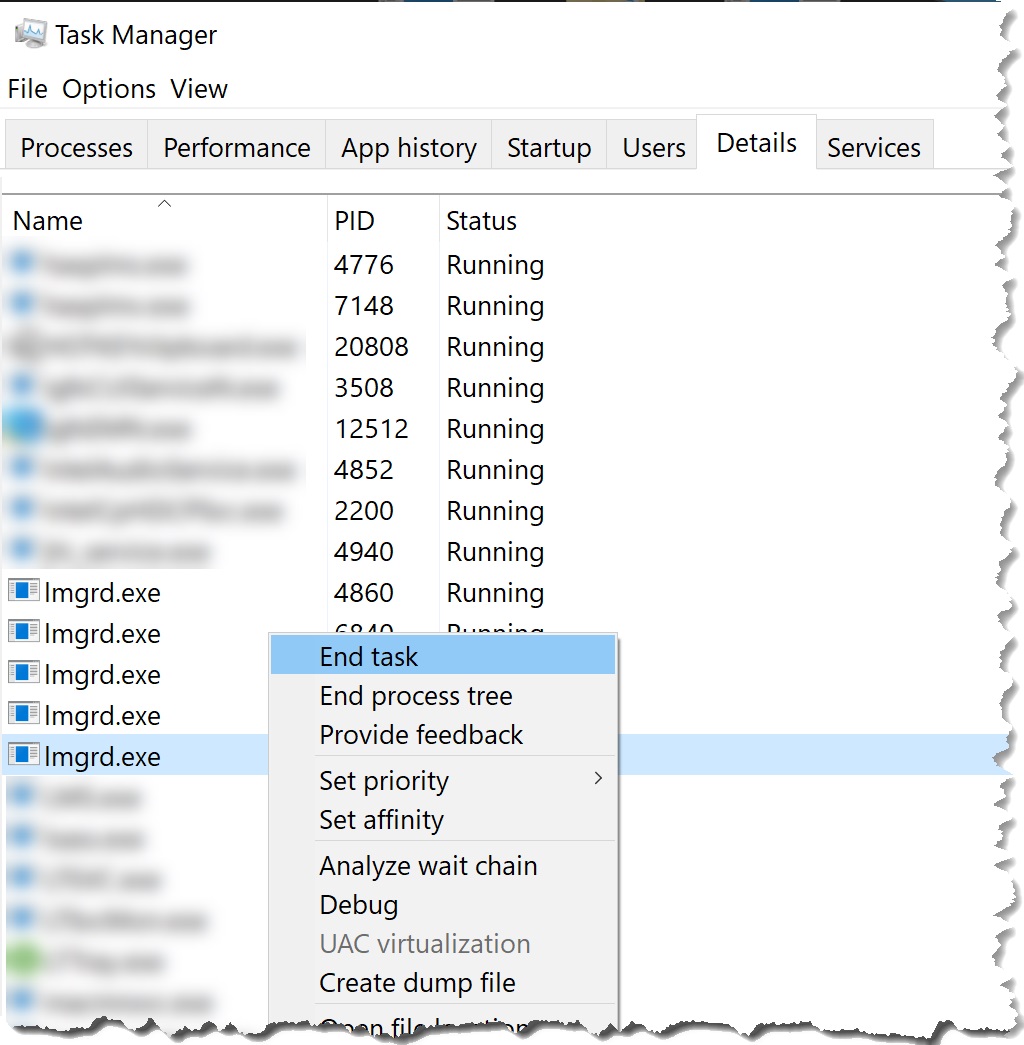Click Provide feedback menu entry
This screenshot has height=1045, width=1024.
(x=421, y=735)
